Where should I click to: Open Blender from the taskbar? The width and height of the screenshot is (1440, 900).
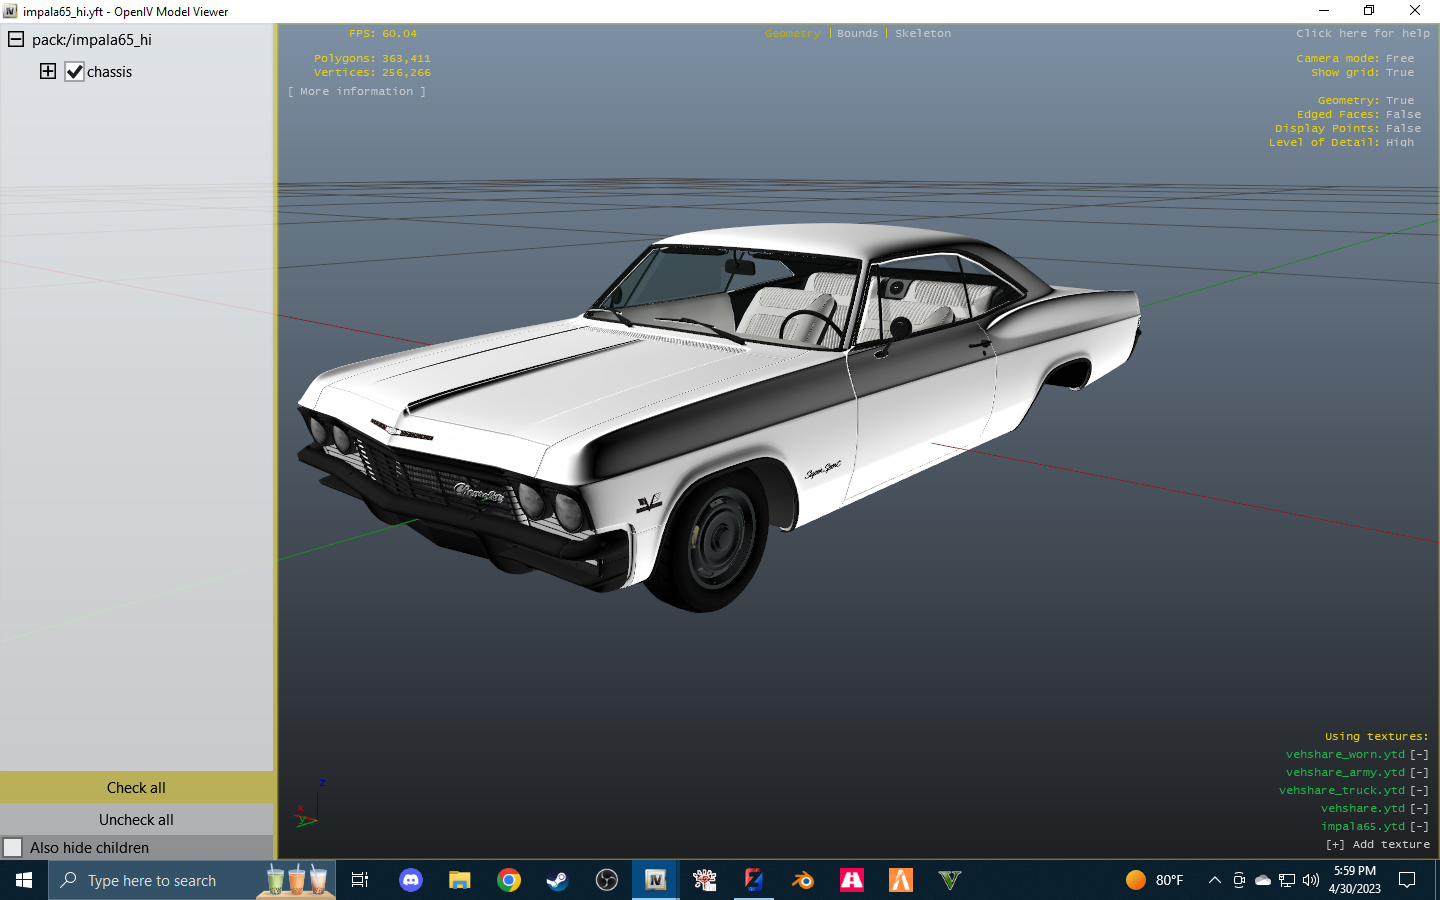802,881
